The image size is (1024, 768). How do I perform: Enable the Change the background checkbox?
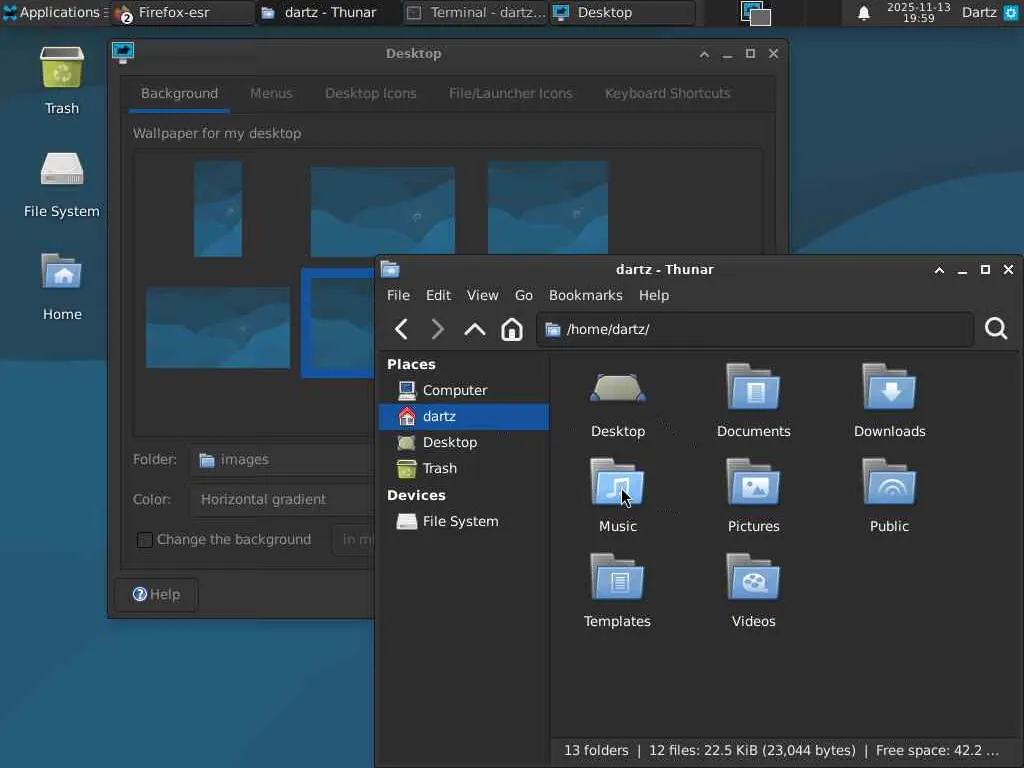pyautogui.click(x=145, y=540)
